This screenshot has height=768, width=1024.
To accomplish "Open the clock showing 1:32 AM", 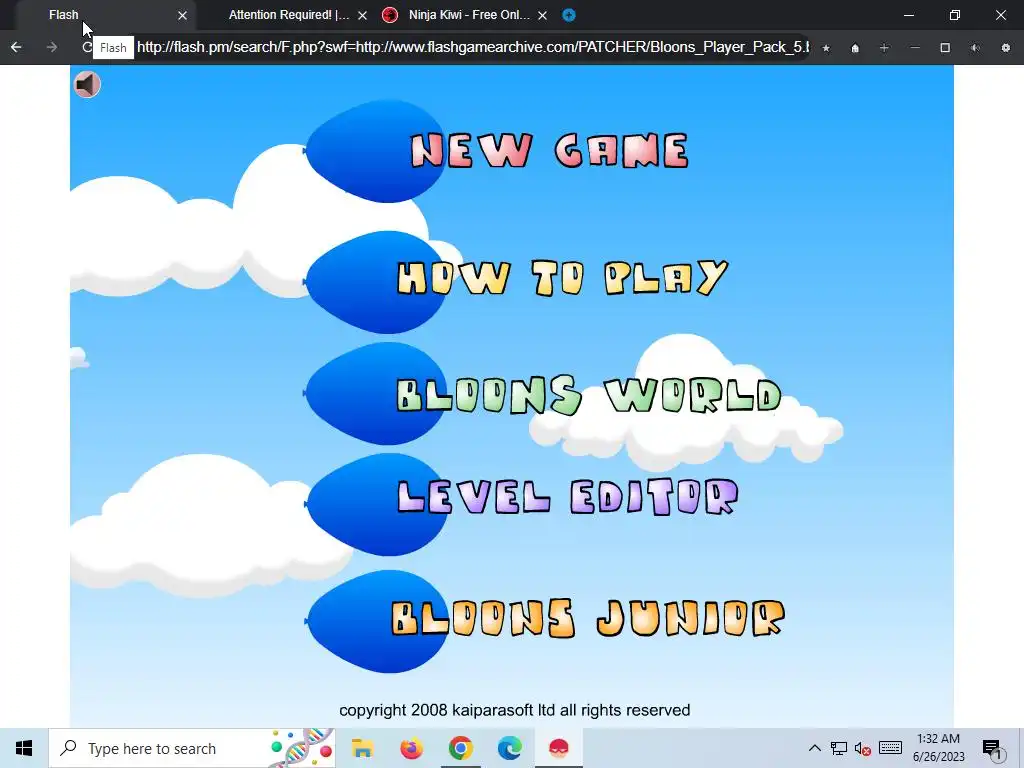I will 938,748.
